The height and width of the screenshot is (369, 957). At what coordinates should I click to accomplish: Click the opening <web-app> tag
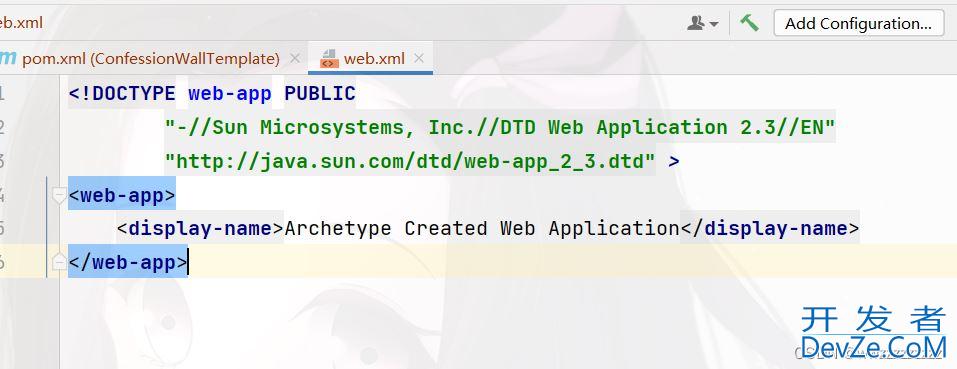pos(122,195)
